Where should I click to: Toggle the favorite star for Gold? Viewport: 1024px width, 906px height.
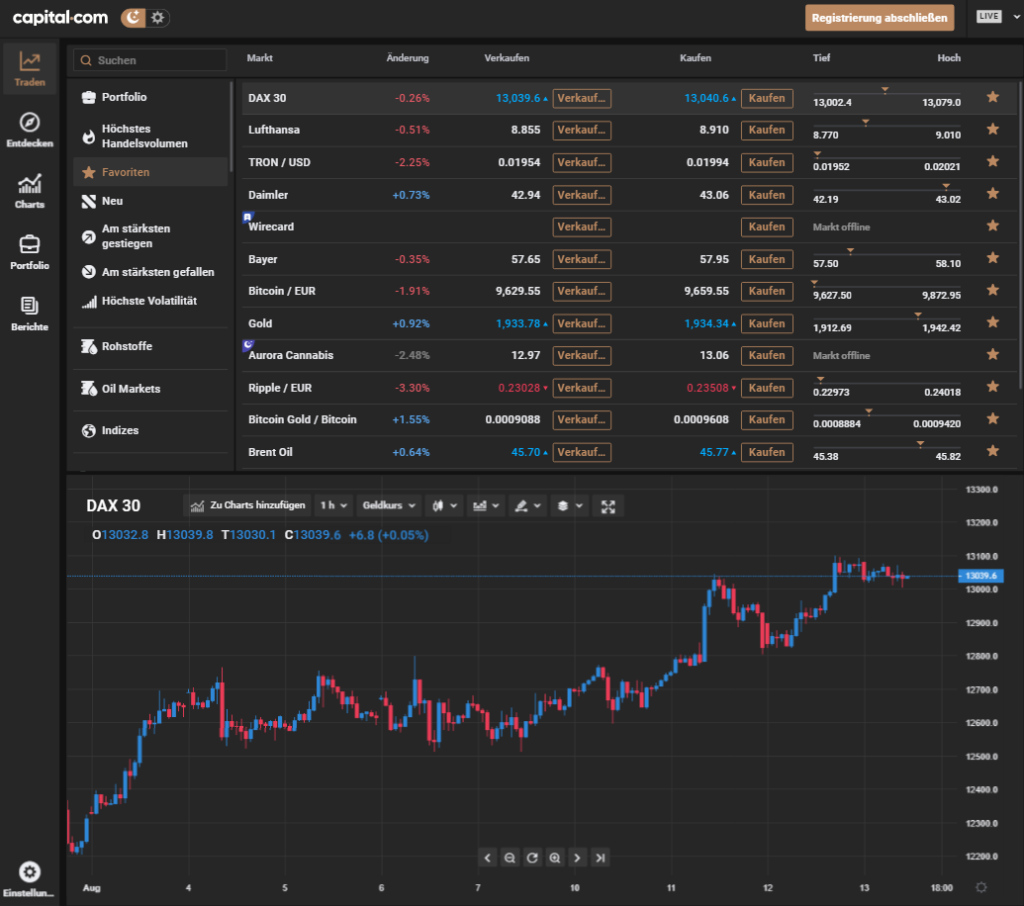pos(992,323)
